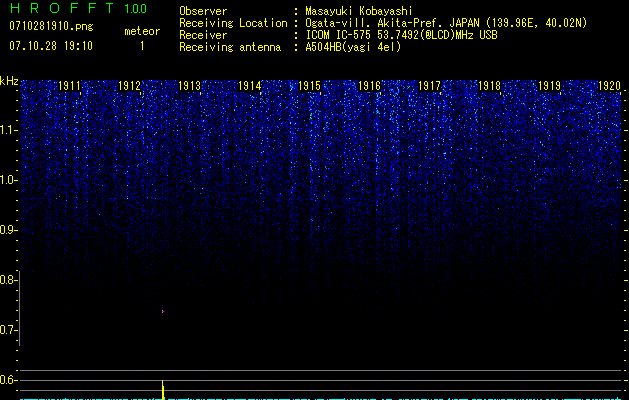Click the A504HB(yagi 4el) antenna text

coord(353,47)
